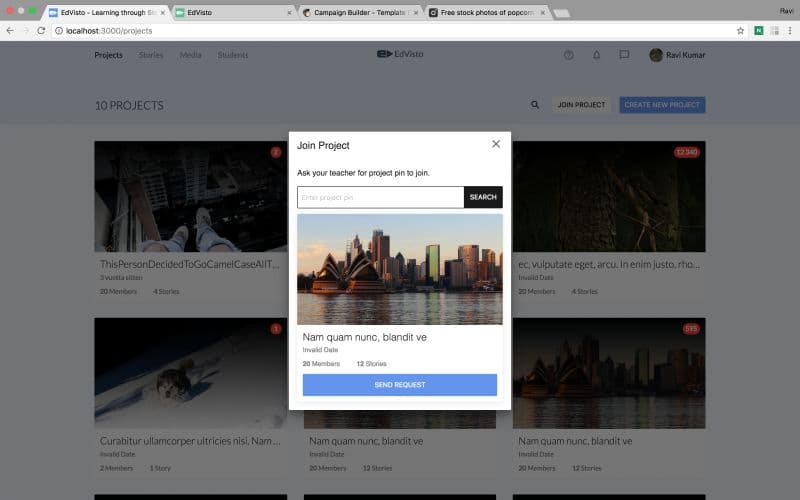
Task: Bookmark page with star icon
Action: pyautogui.click(x=740, y=31)
